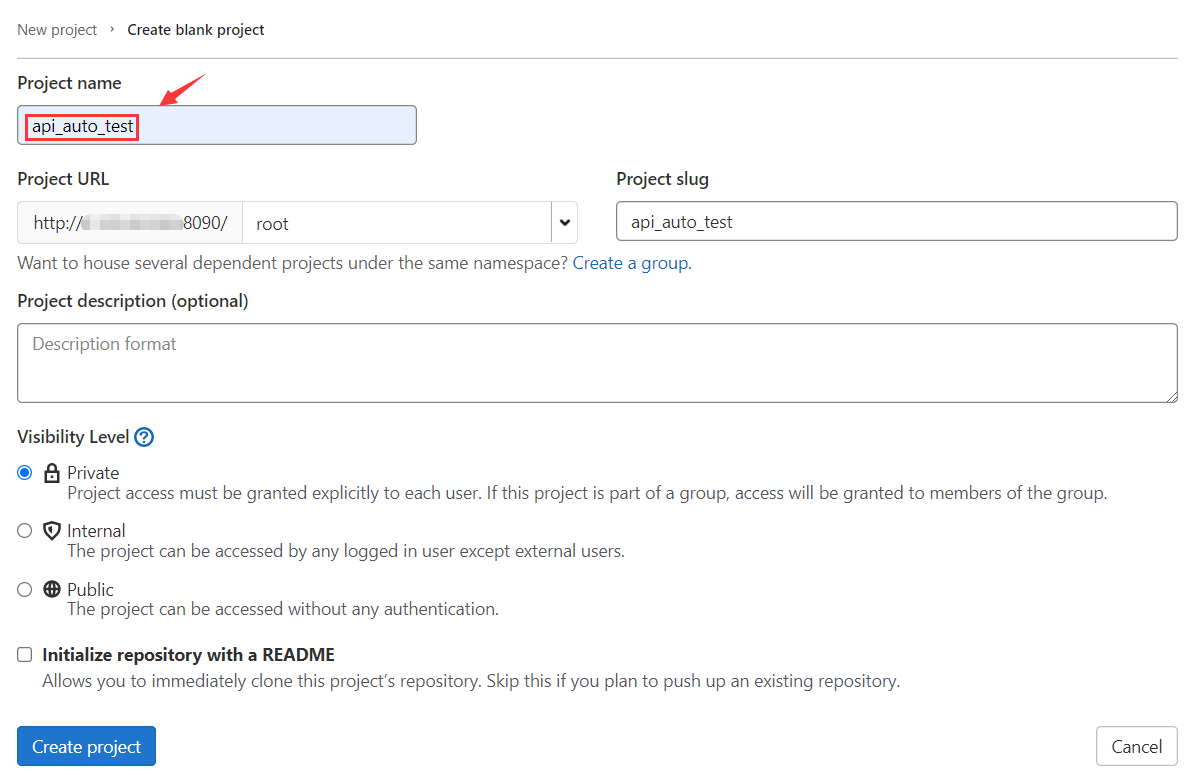Focus the Project name input field
1198x775 pixels.
point(270,126)
